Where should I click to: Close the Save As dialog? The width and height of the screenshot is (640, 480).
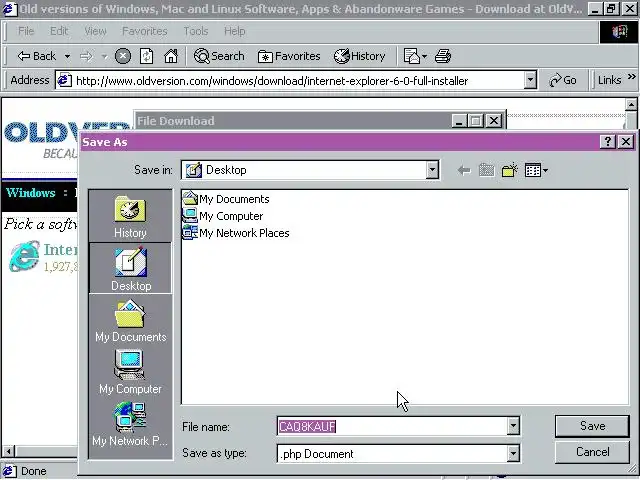[626, 142]
